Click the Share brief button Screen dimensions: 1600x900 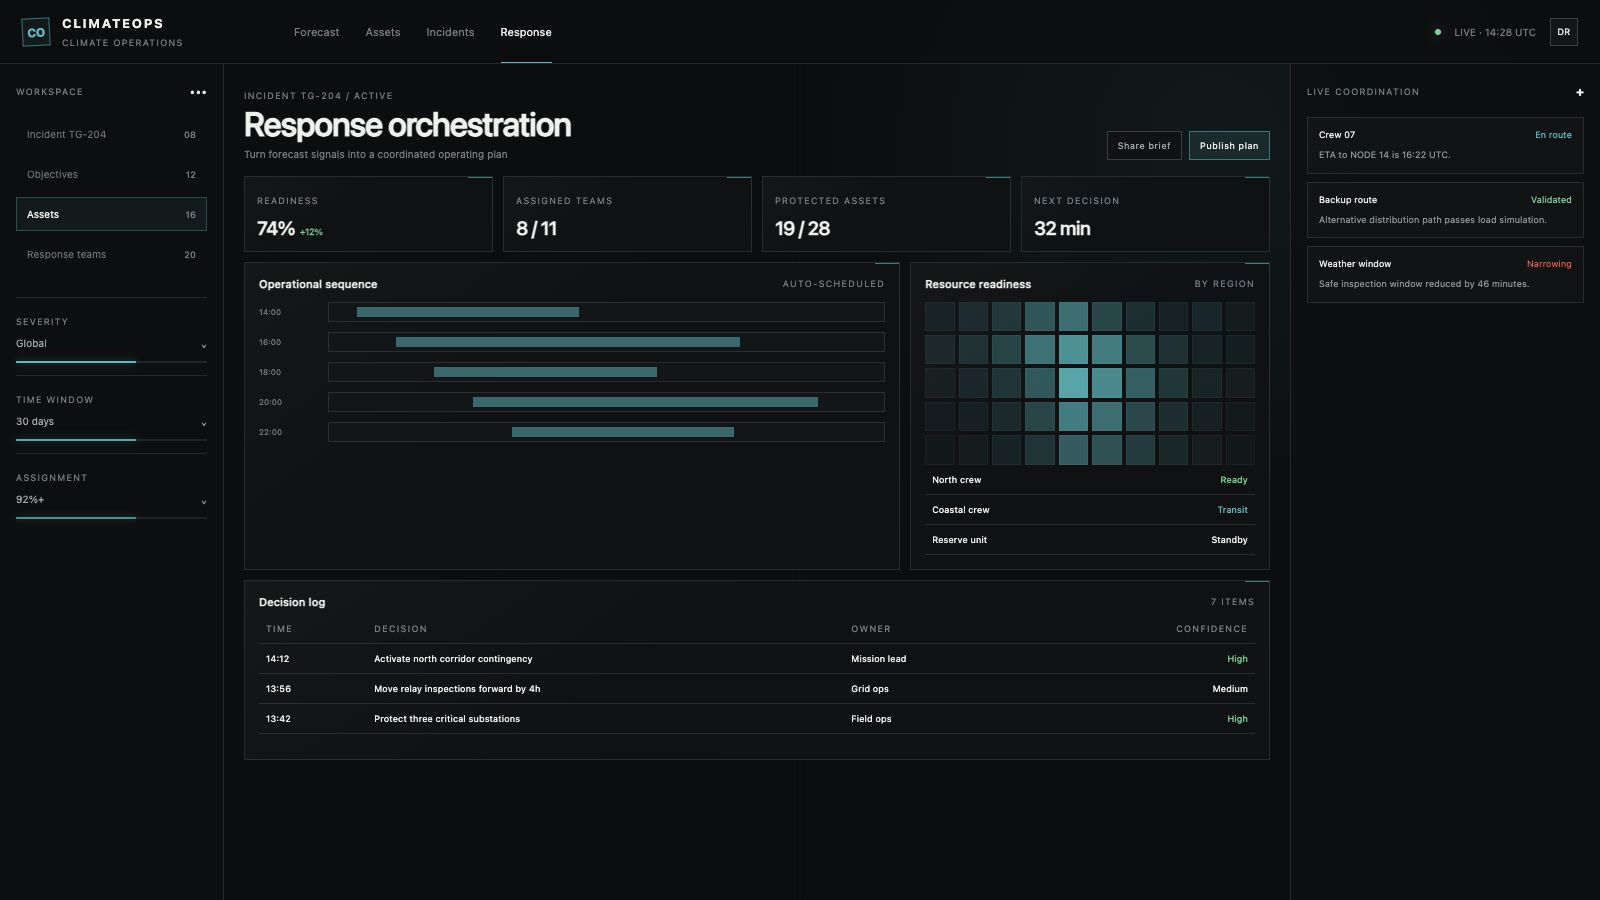point(1144,146)
